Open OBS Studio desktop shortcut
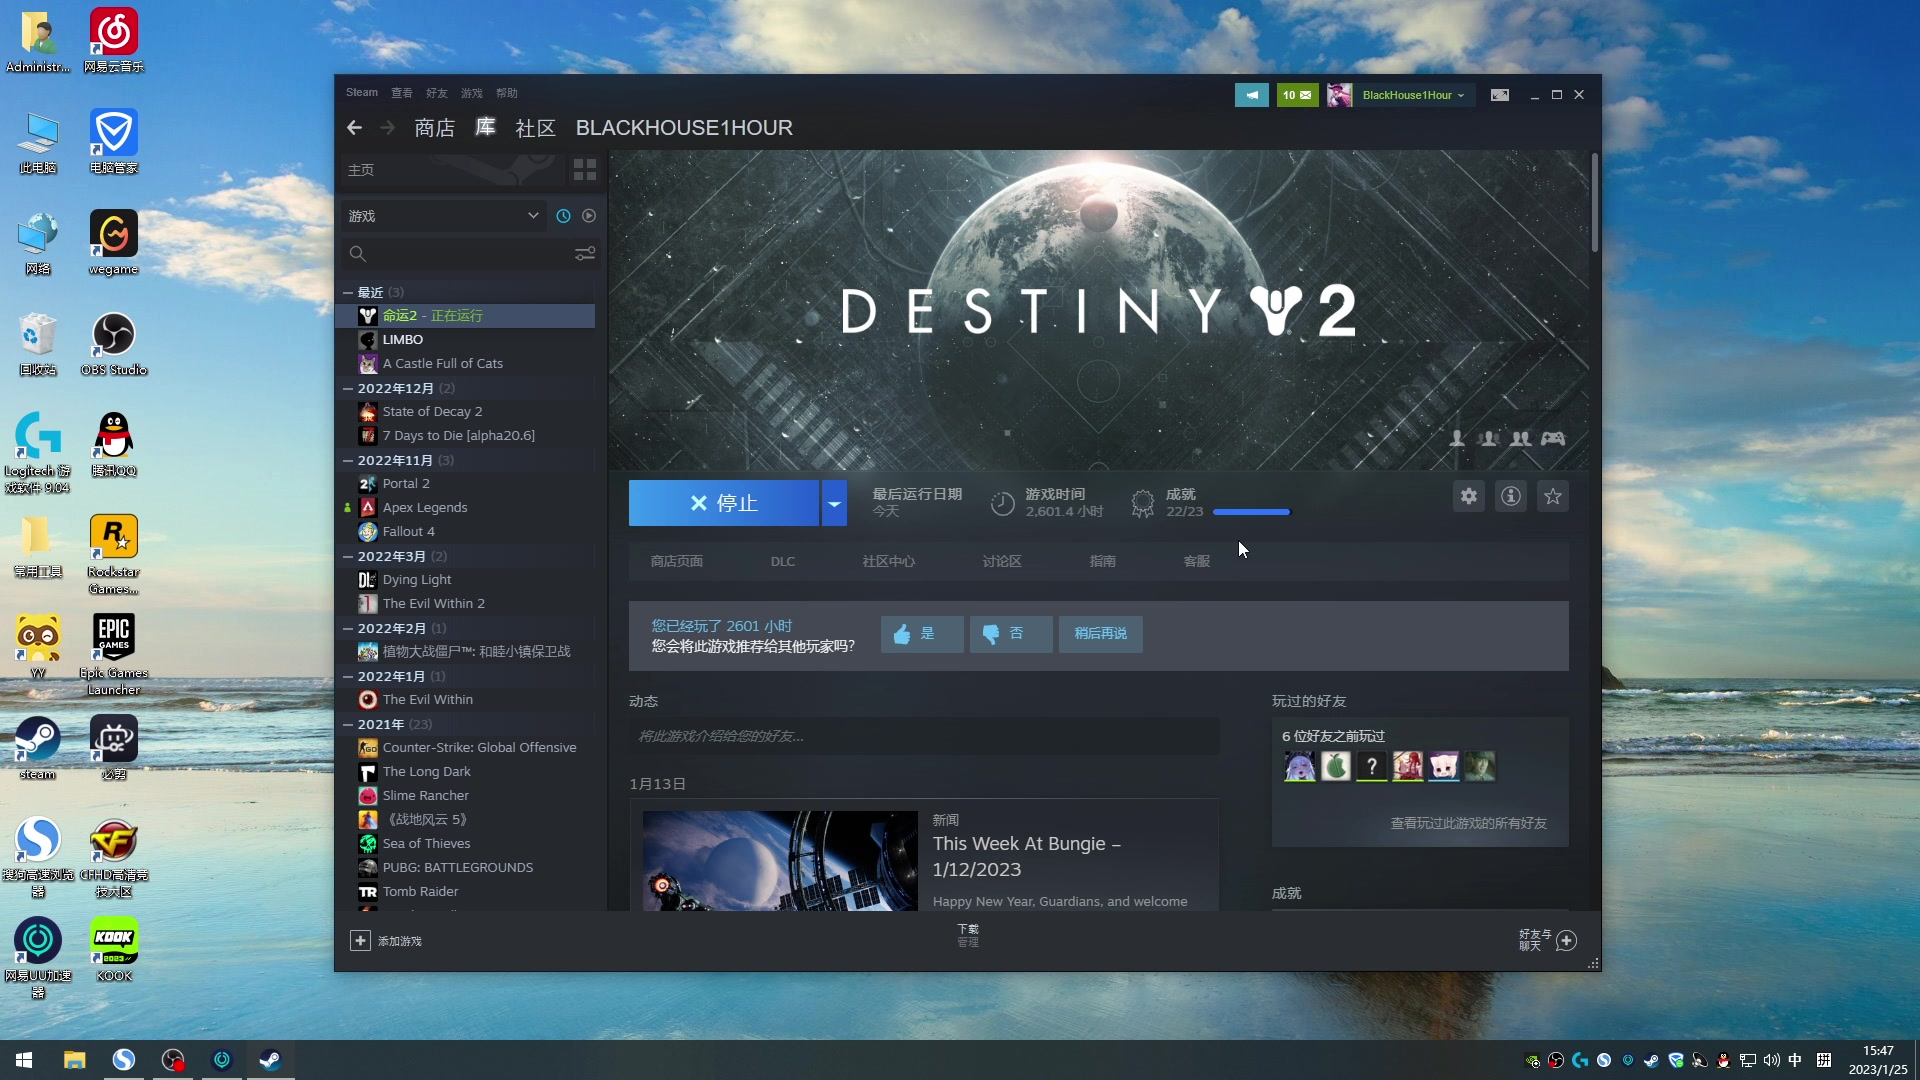The image size is (1920, 1080). 114,344
